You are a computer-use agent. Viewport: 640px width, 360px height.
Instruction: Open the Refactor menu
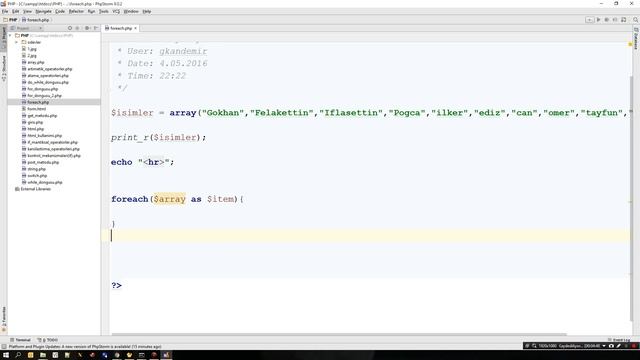click(x=76, y=11)
